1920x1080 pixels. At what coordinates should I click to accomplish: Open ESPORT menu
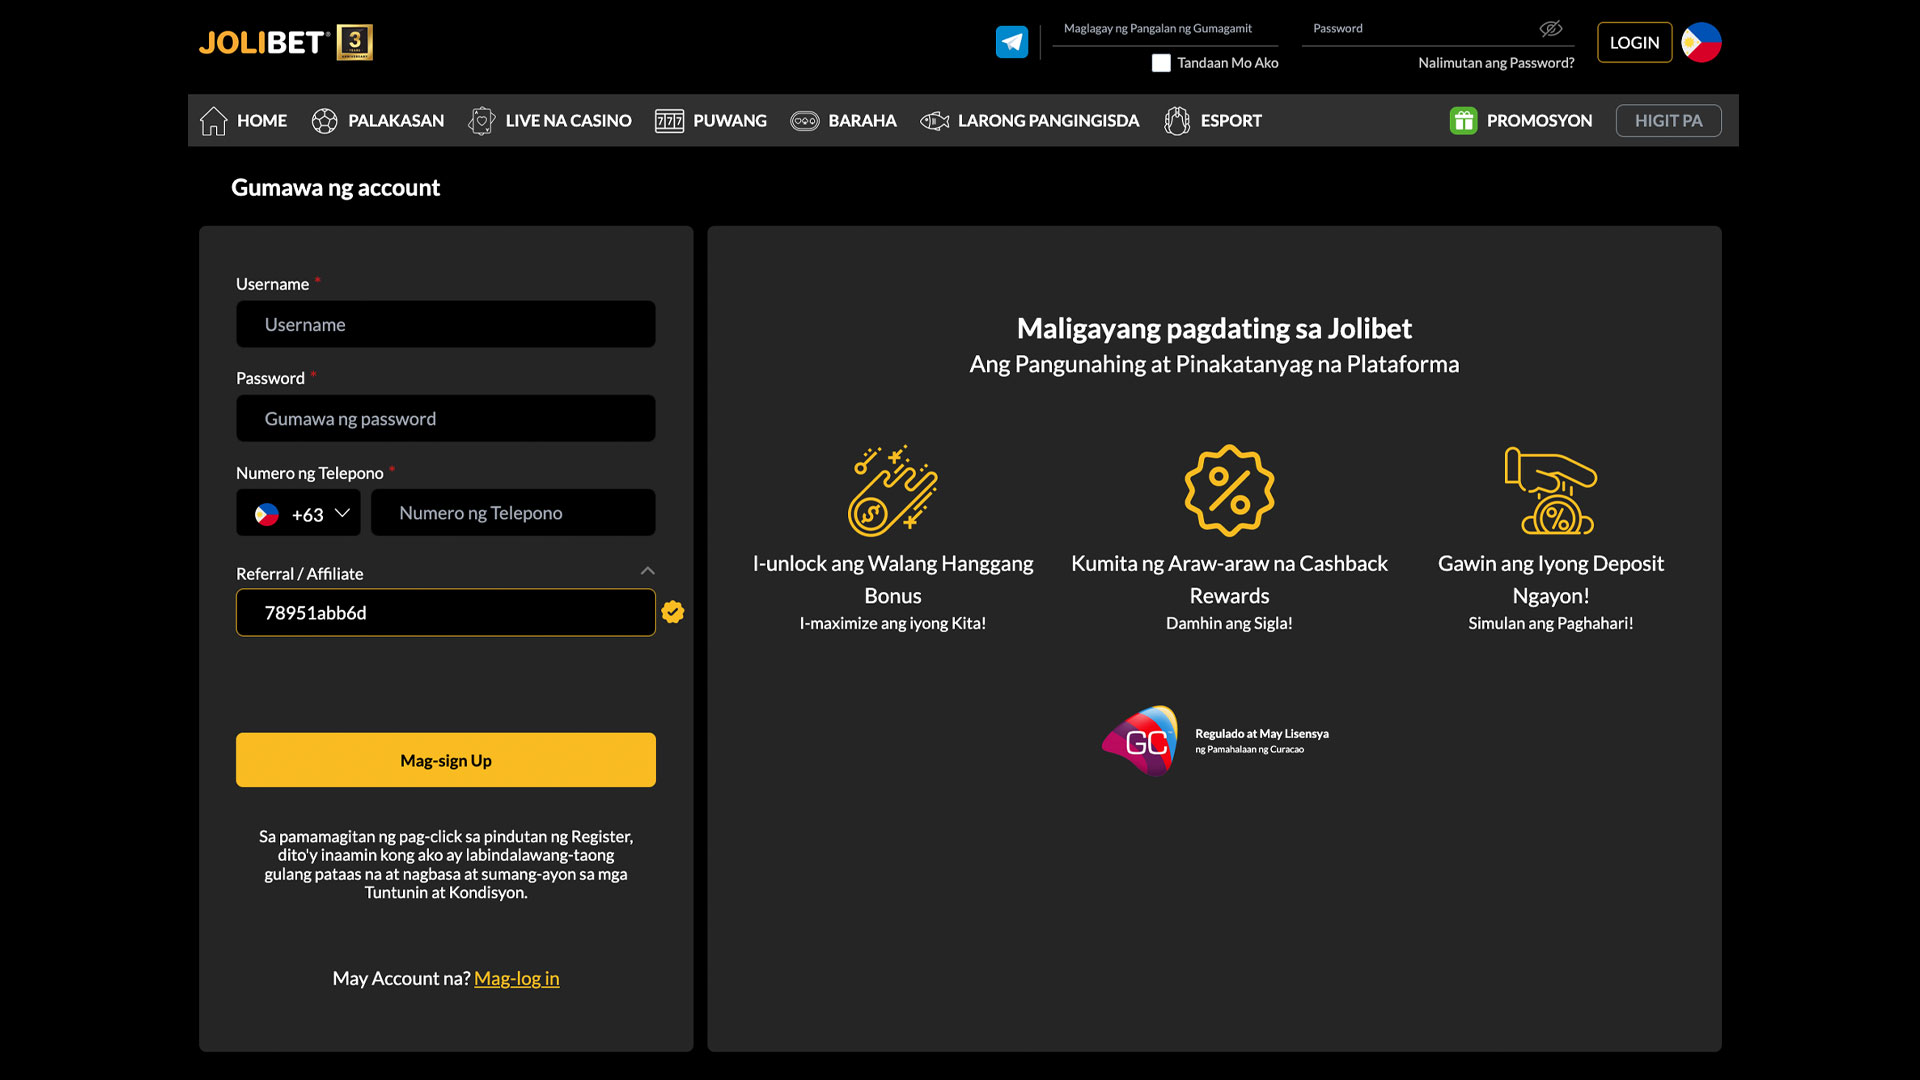point(1212,121)
